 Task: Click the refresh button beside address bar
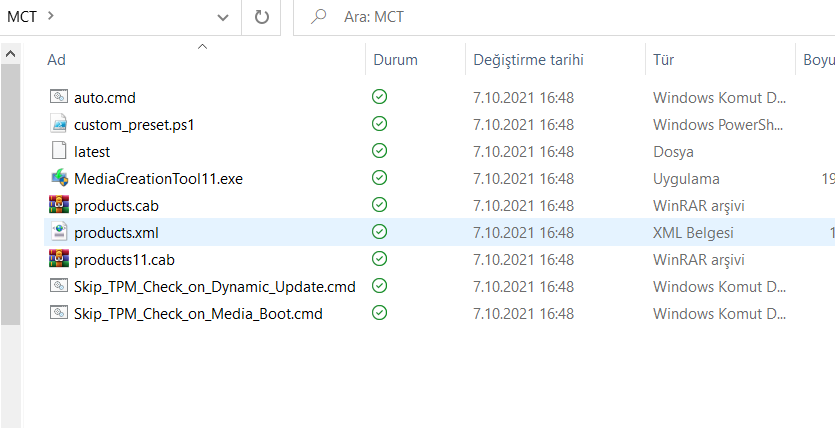262,17
